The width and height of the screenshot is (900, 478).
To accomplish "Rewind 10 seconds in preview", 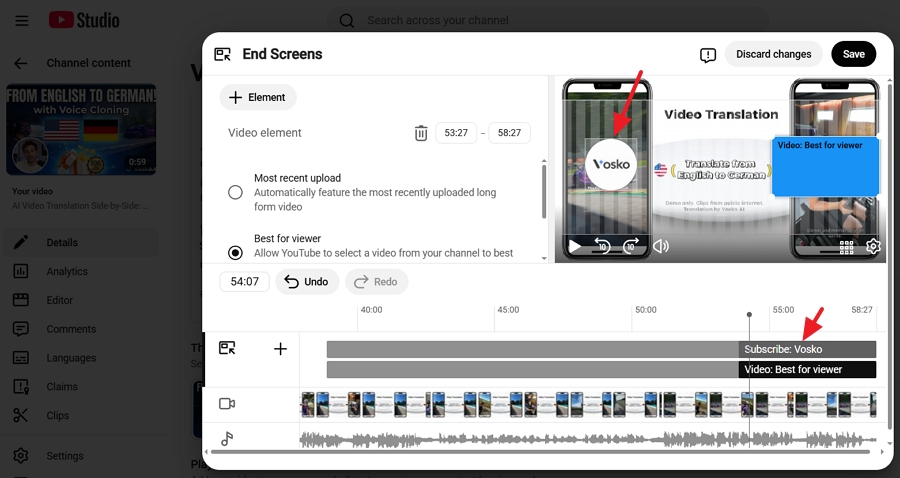I will tap(601, 246).
